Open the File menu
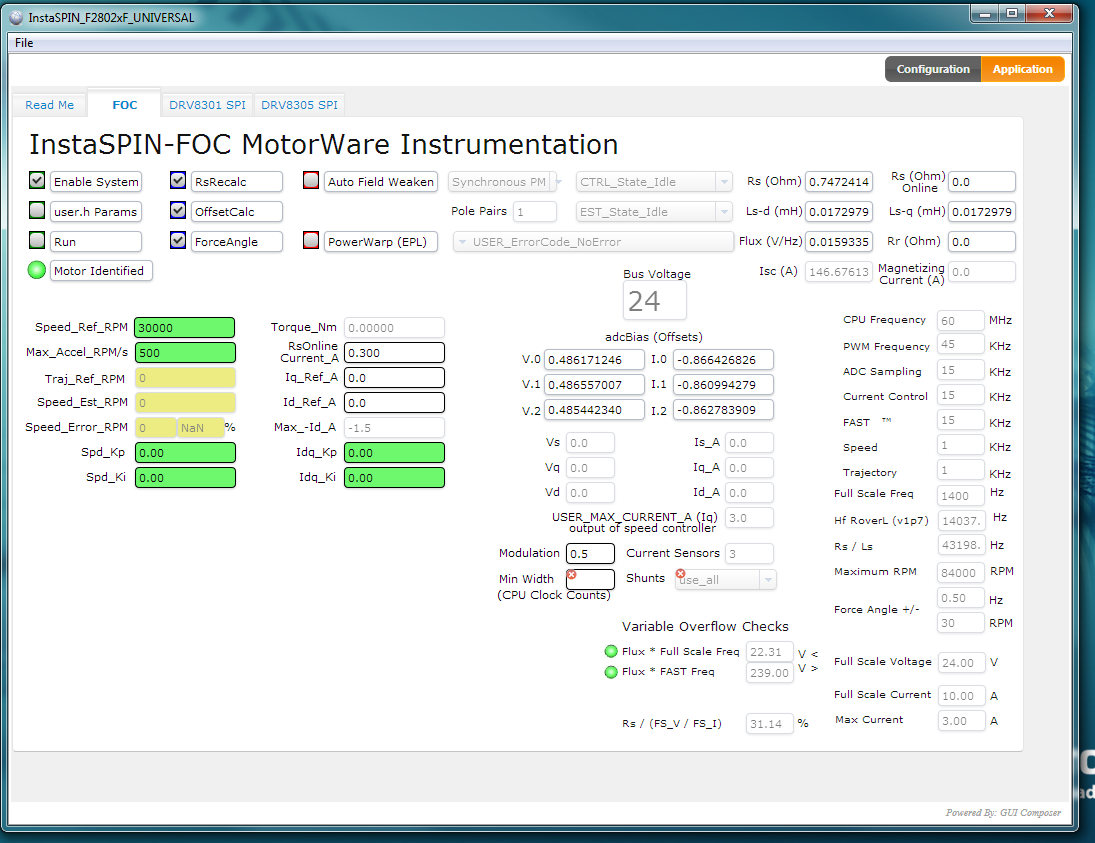 point(24,43)
